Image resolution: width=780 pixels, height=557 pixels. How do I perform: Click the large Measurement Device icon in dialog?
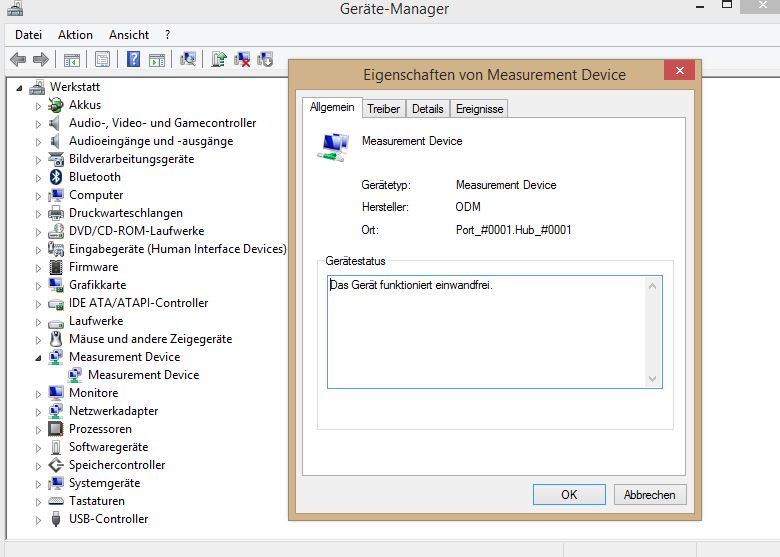click(x=333, y=146)
